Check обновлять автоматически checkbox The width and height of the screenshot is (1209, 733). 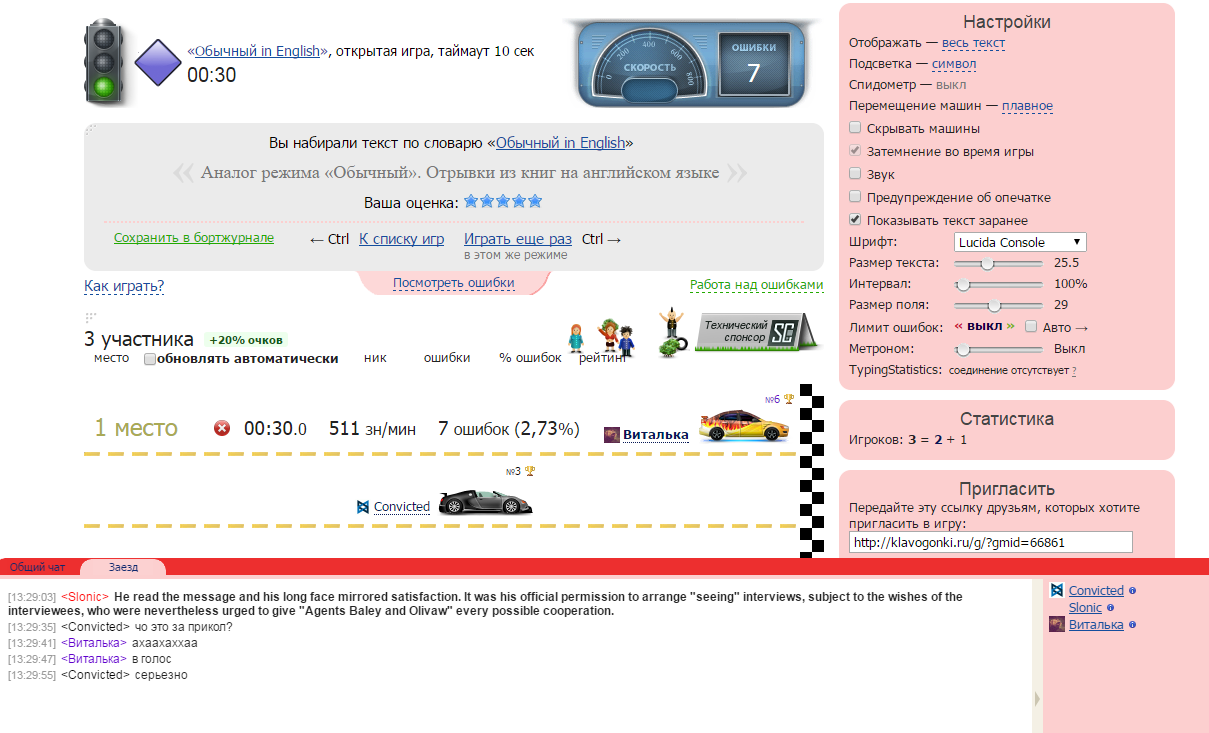pos(150,359)
